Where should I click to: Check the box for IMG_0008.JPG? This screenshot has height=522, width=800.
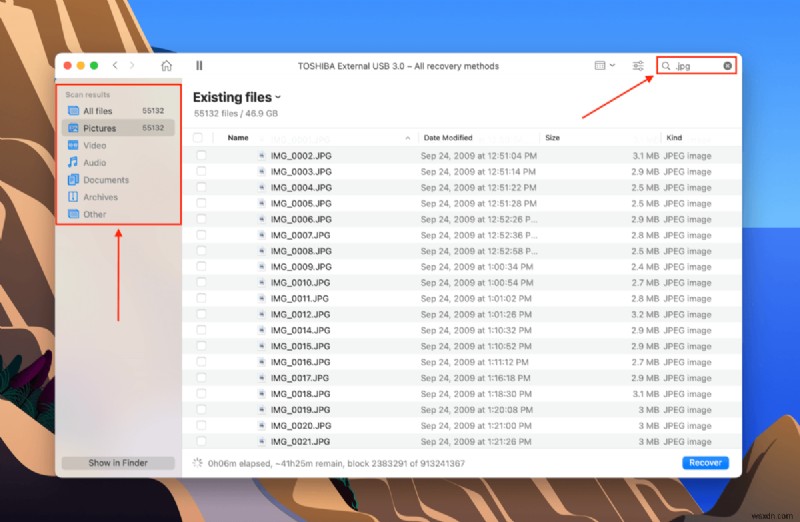click(202, 251)
